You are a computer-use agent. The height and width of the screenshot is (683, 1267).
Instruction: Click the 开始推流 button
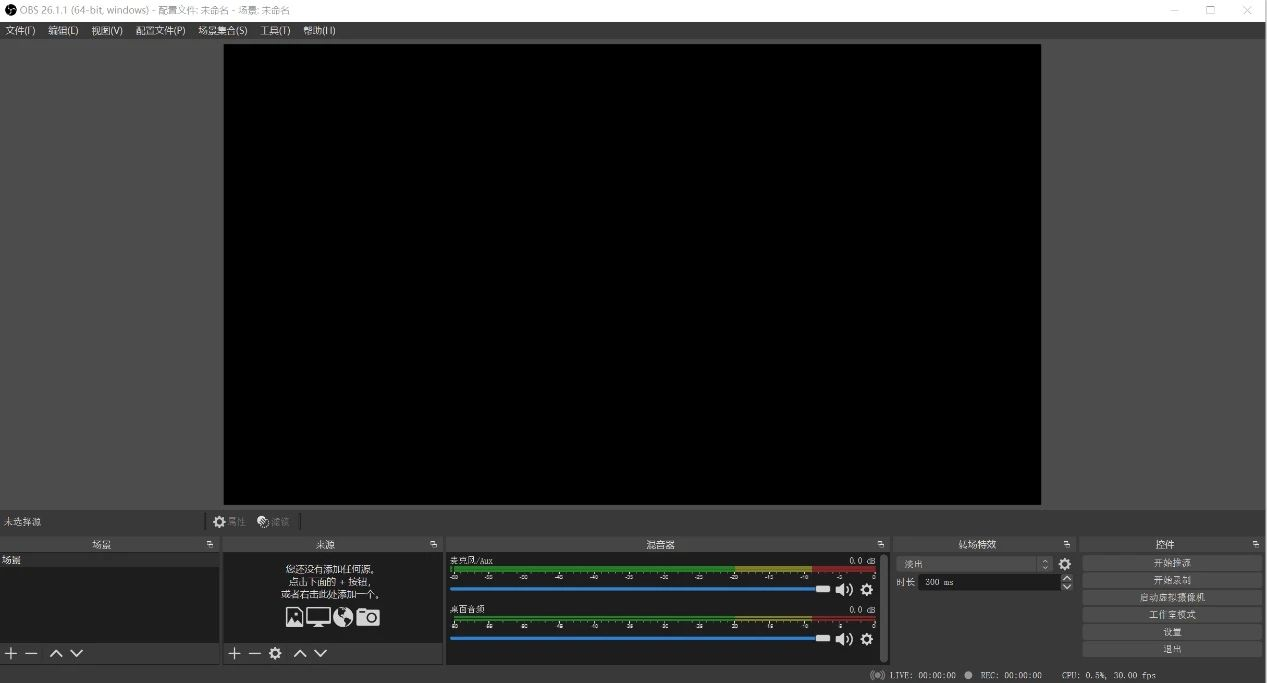pos(1172,563)
